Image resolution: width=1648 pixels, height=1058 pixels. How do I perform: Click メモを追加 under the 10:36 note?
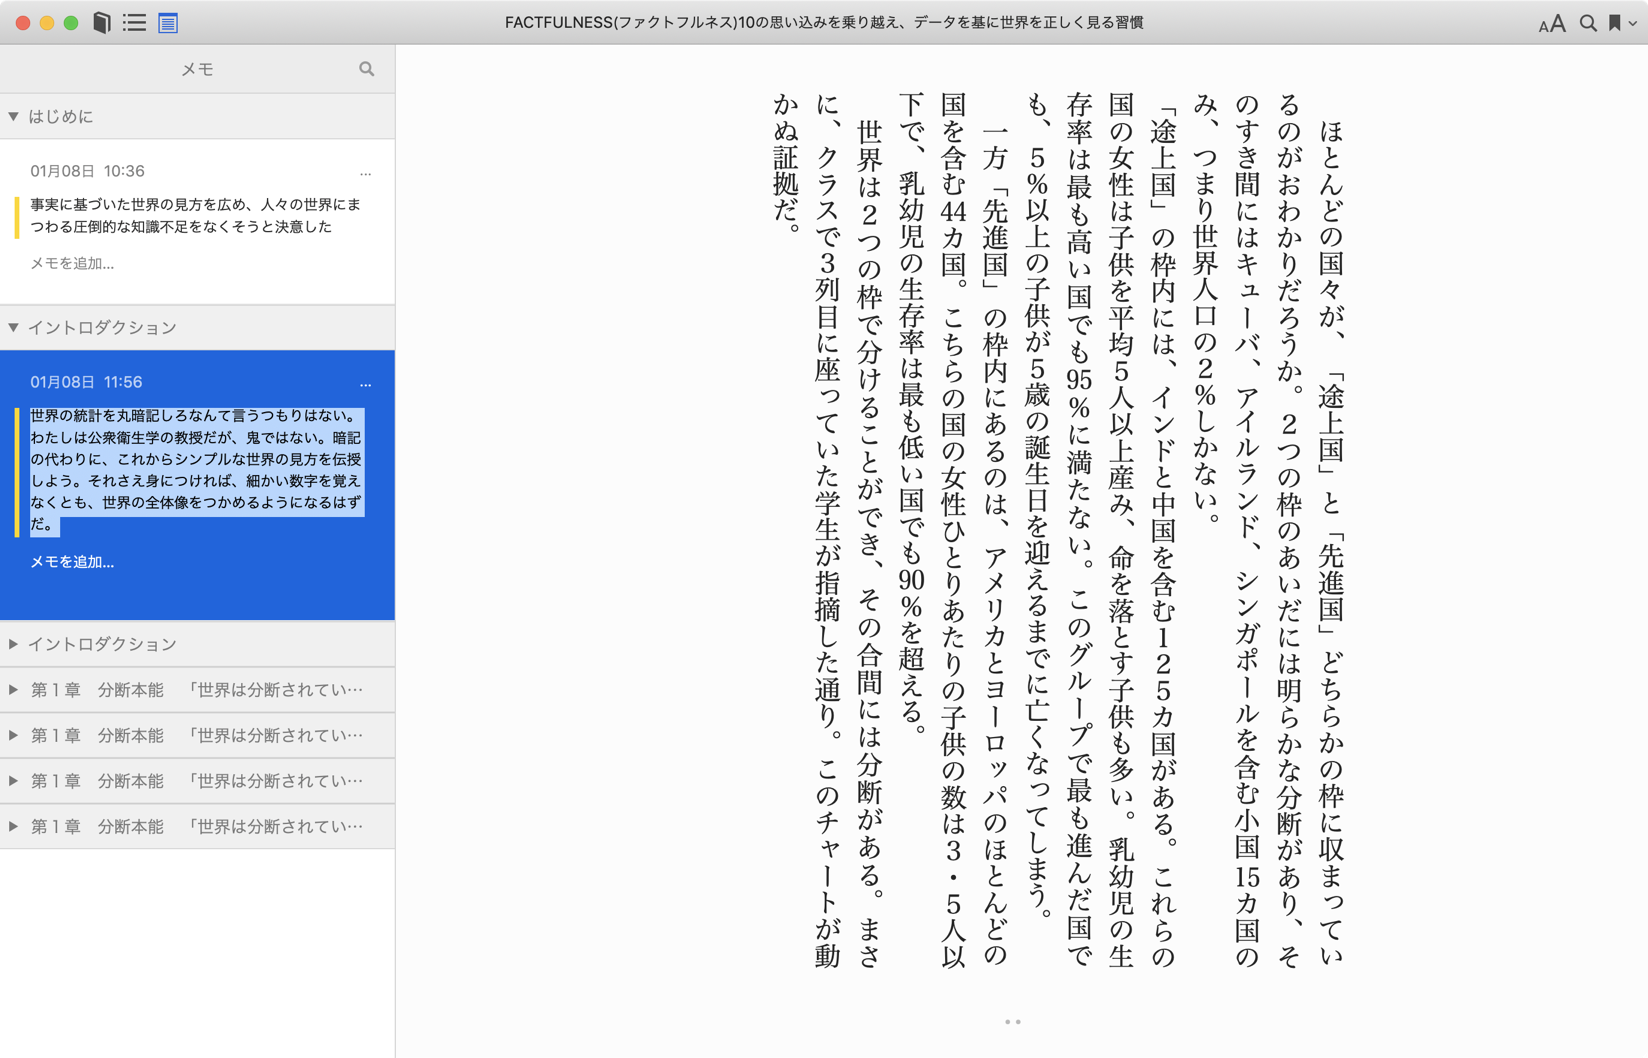pyautogui.click(x=72, y=263)
